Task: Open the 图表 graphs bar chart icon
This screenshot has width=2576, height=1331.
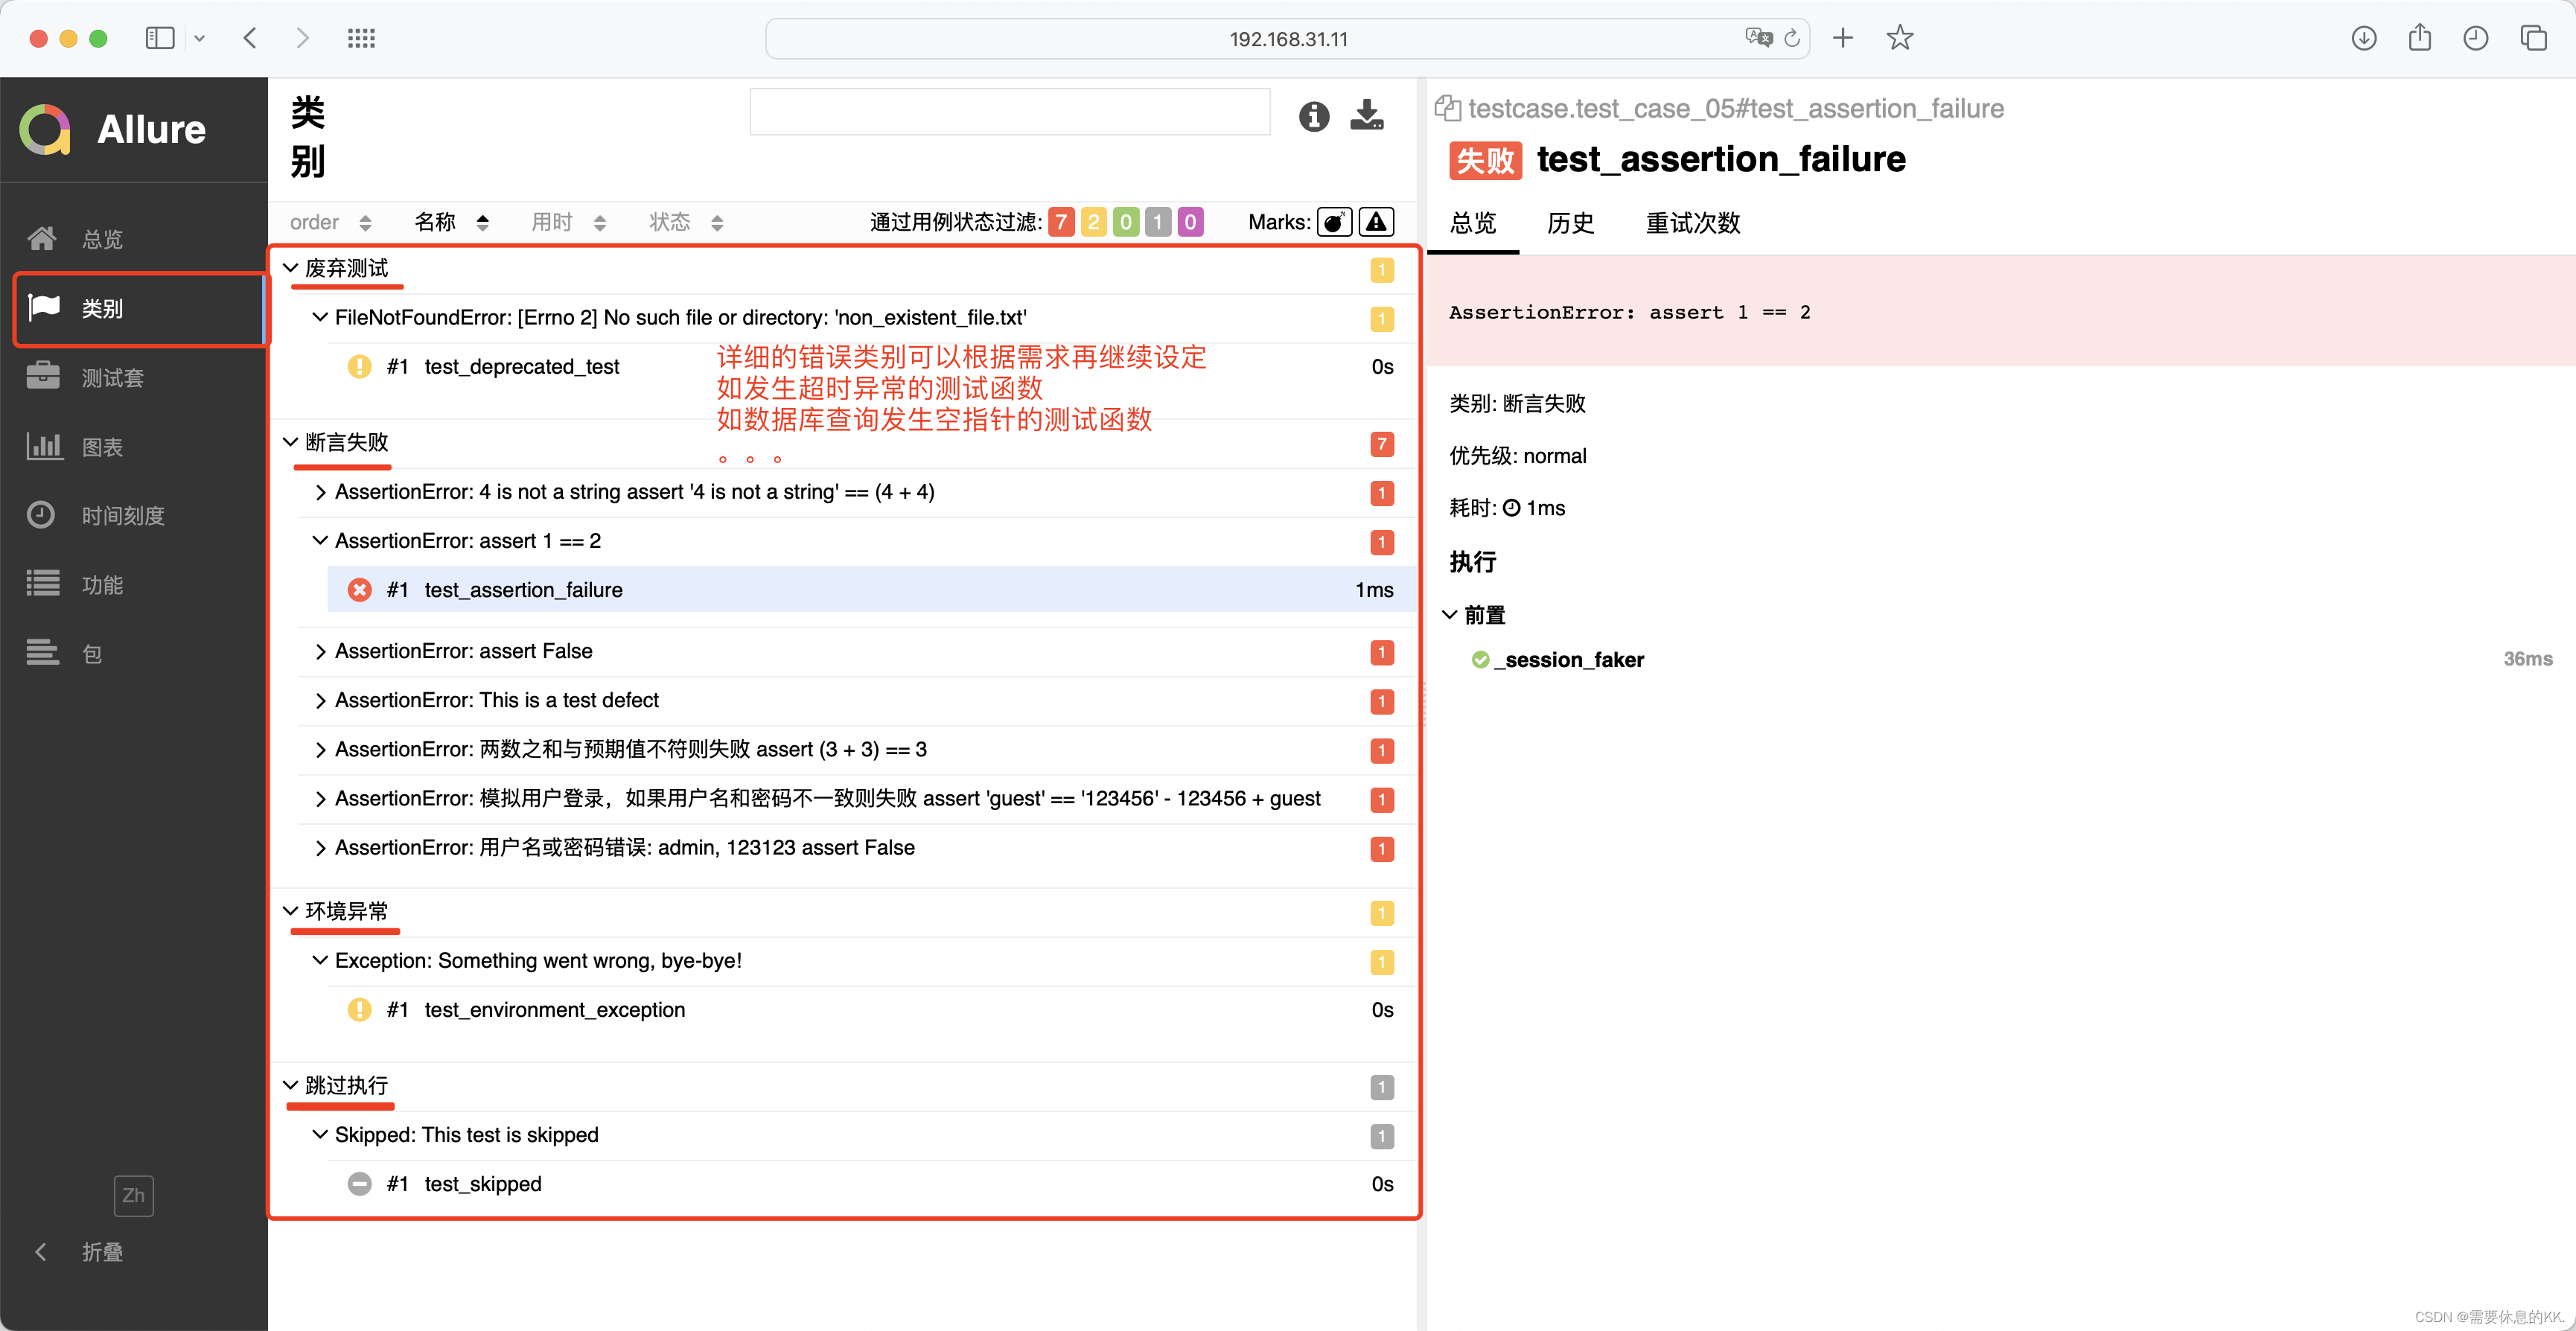Action: (x=43, y=446)
